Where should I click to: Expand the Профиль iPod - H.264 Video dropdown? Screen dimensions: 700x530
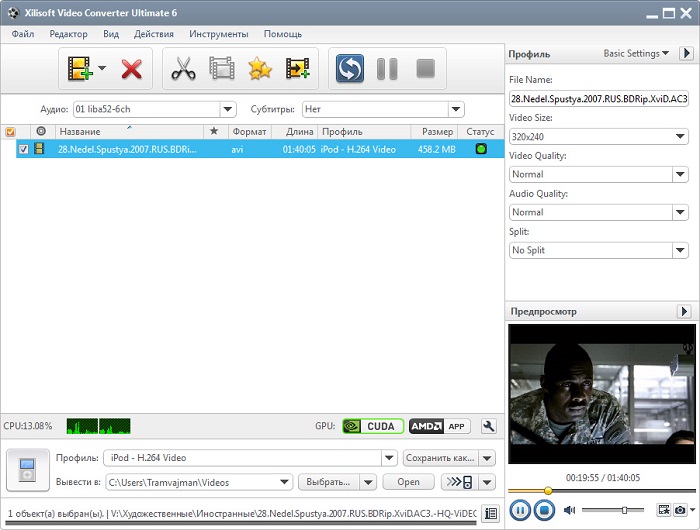point(389,458)
